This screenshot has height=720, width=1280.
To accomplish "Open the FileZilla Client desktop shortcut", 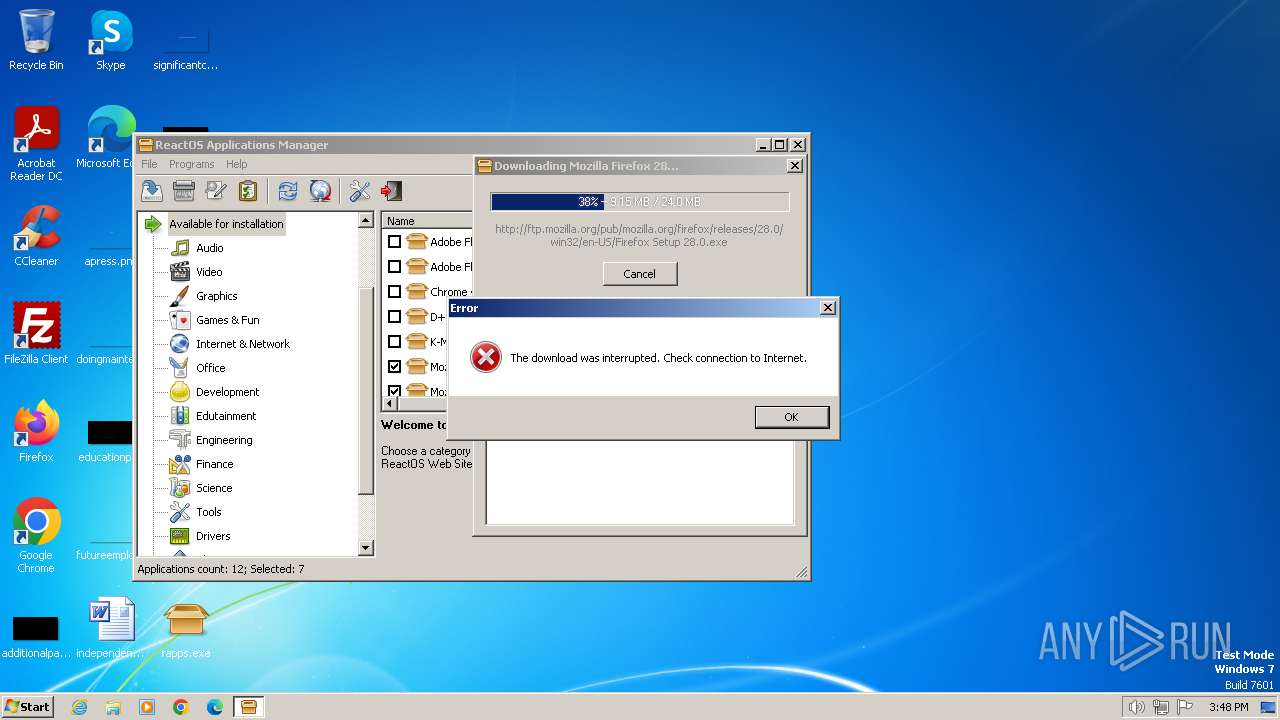I will click(36, 334).
